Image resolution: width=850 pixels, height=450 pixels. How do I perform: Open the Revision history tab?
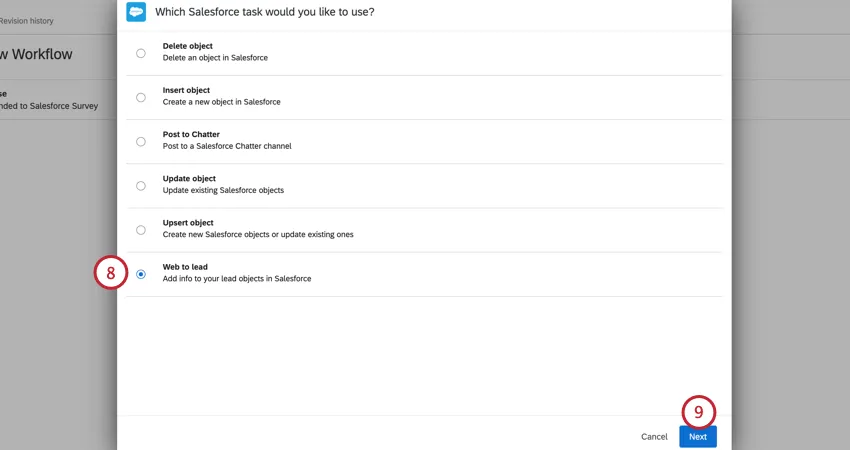pos(27,21)
